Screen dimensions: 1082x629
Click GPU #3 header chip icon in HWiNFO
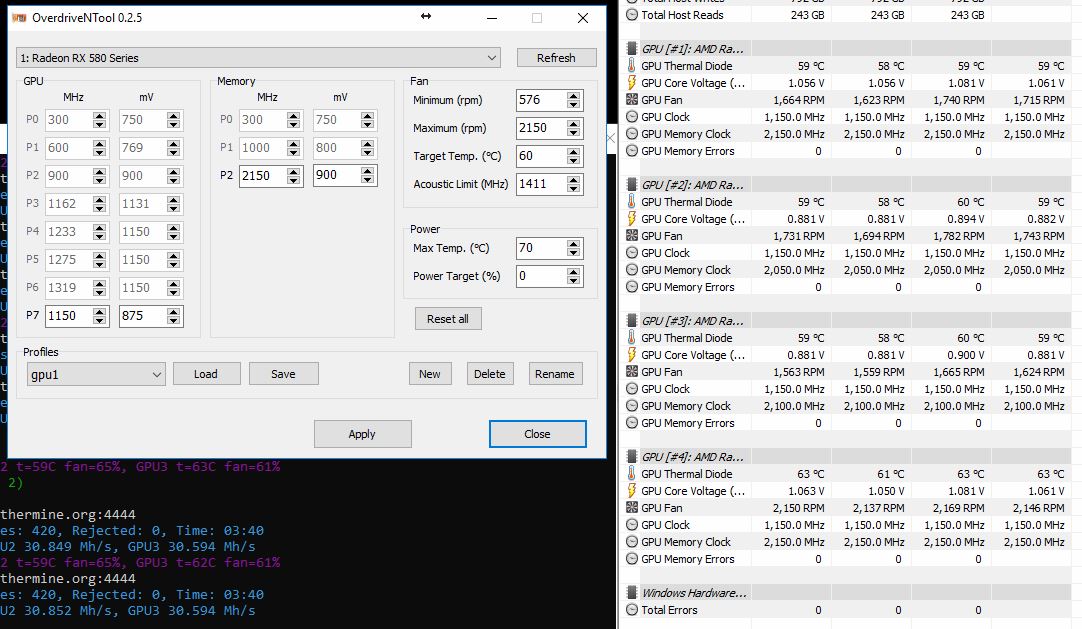(631, 321)
